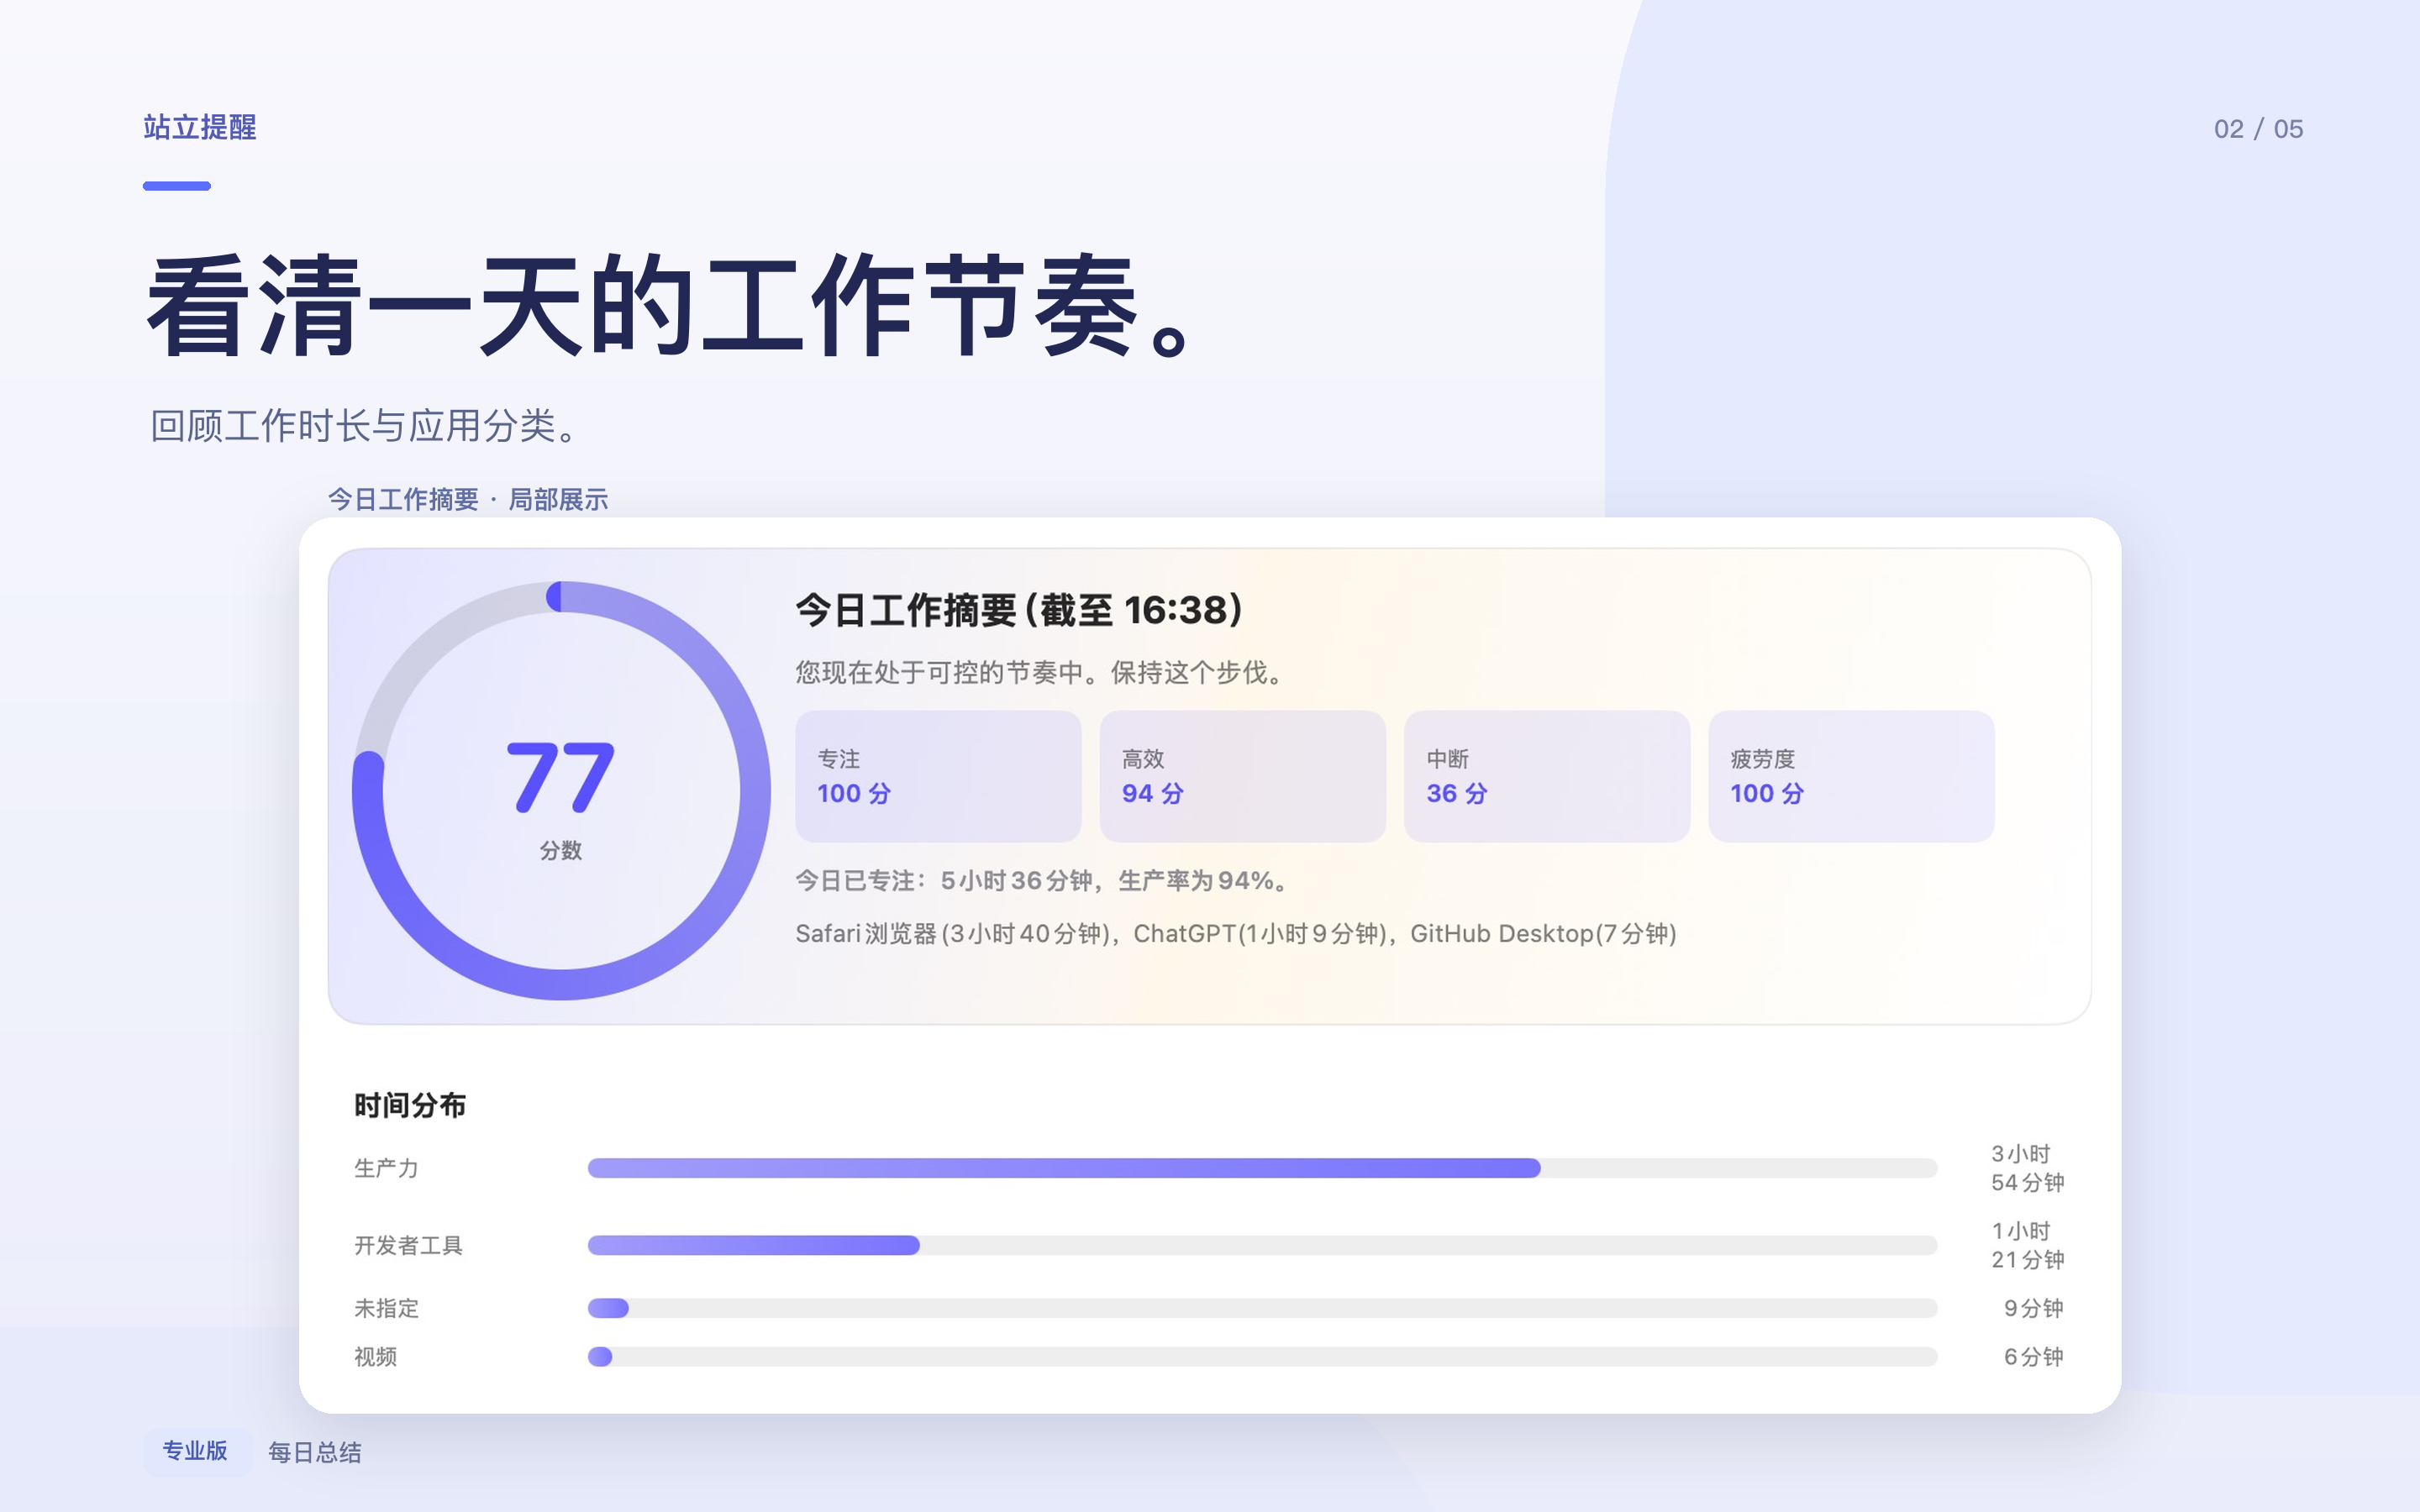This screenshot has width=2420, height=1512.
Task: Click the 生产力 row label
Action: pyautogui.click(x=386, y=1168)
